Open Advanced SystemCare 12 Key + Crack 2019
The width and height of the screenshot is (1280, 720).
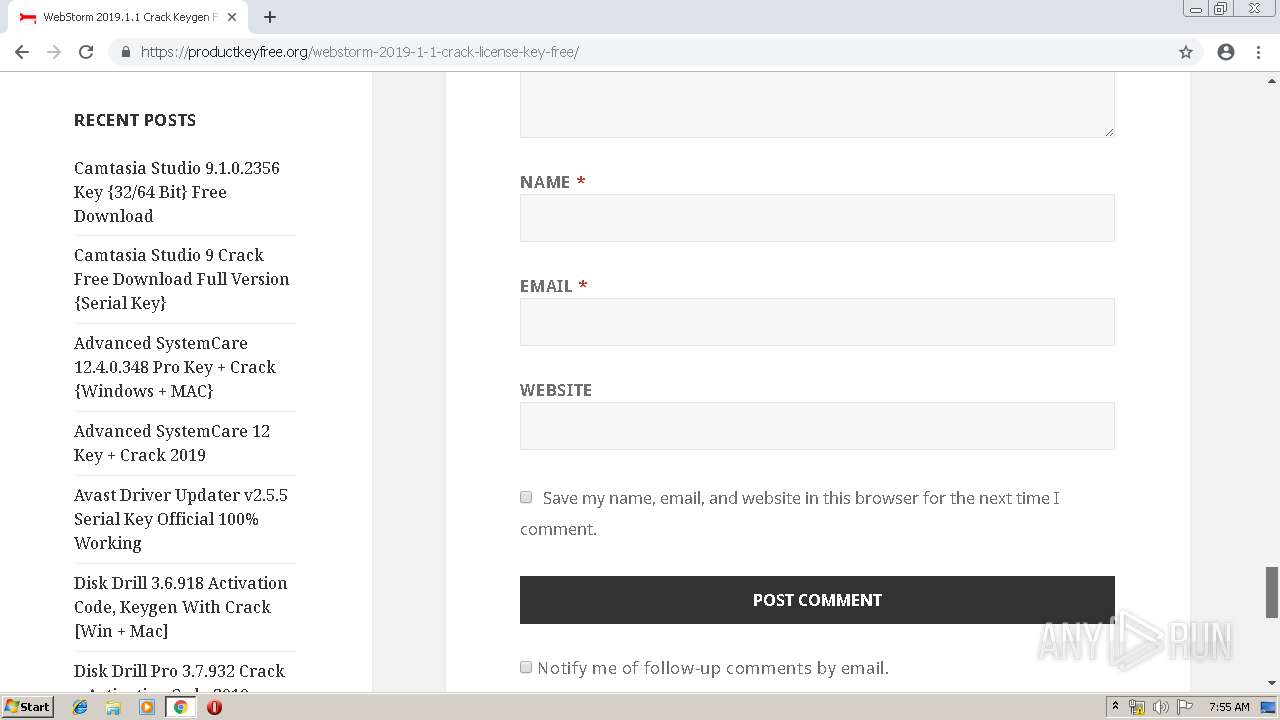(x=172, y=443)
